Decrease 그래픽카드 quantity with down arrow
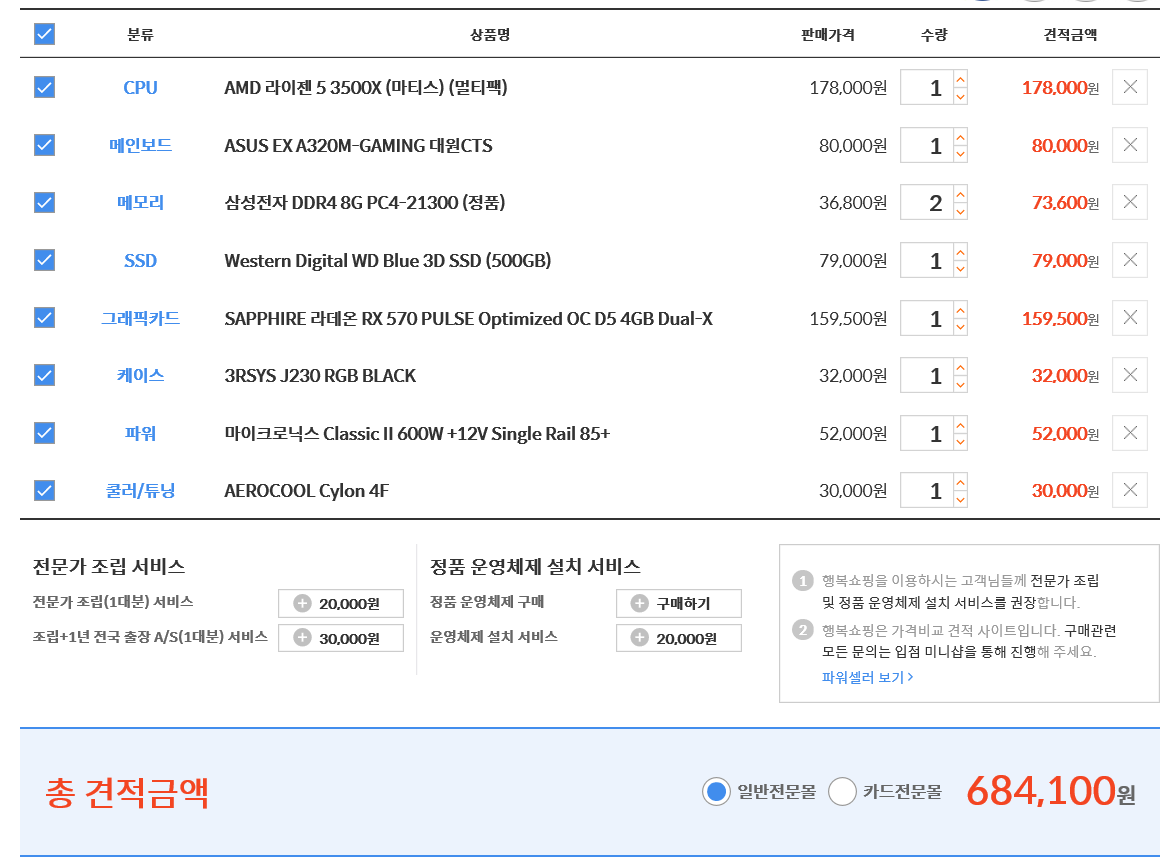This screenshot has height=863, width=1167. [960, 327]
